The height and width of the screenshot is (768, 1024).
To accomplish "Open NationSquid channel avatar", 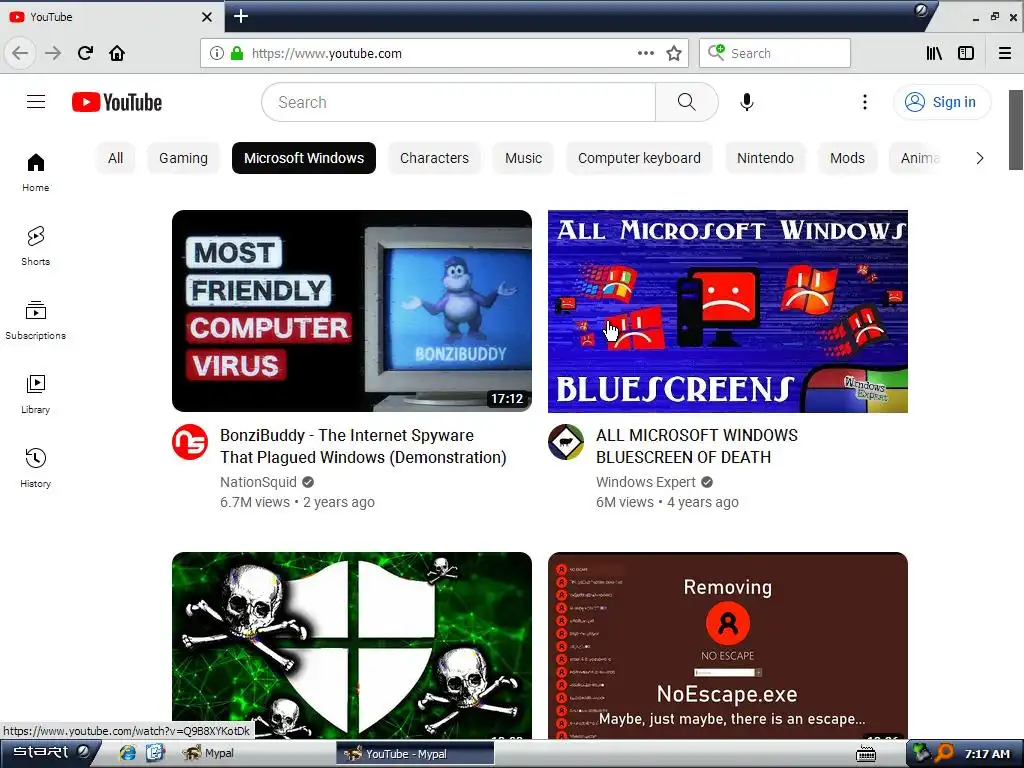I will [x=190, y=442].
